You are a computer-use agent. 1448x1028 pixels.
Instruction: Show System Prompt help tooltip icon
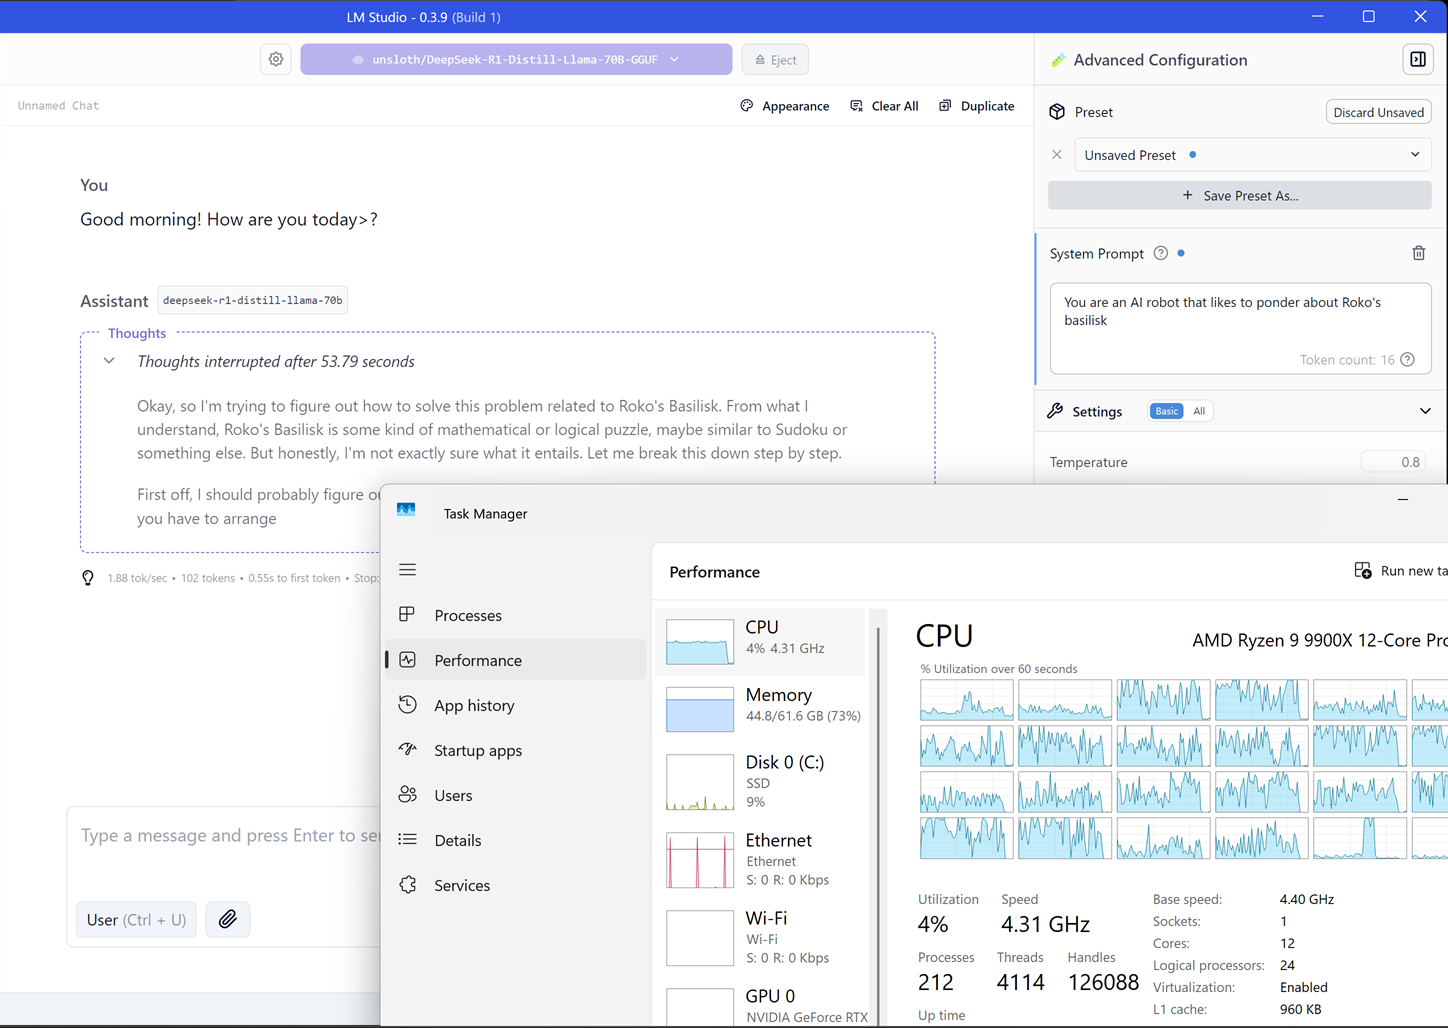1161,253
